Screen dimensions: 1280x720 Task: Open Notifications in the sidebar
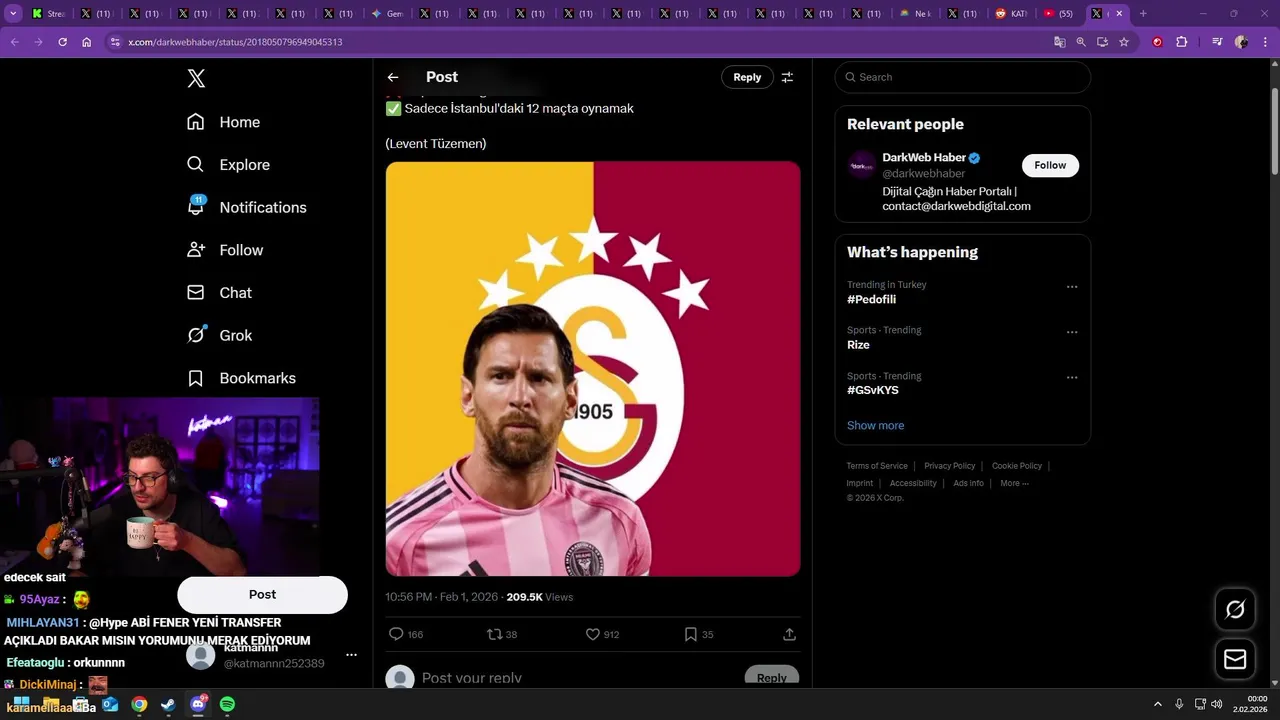[x=247, y=207]
